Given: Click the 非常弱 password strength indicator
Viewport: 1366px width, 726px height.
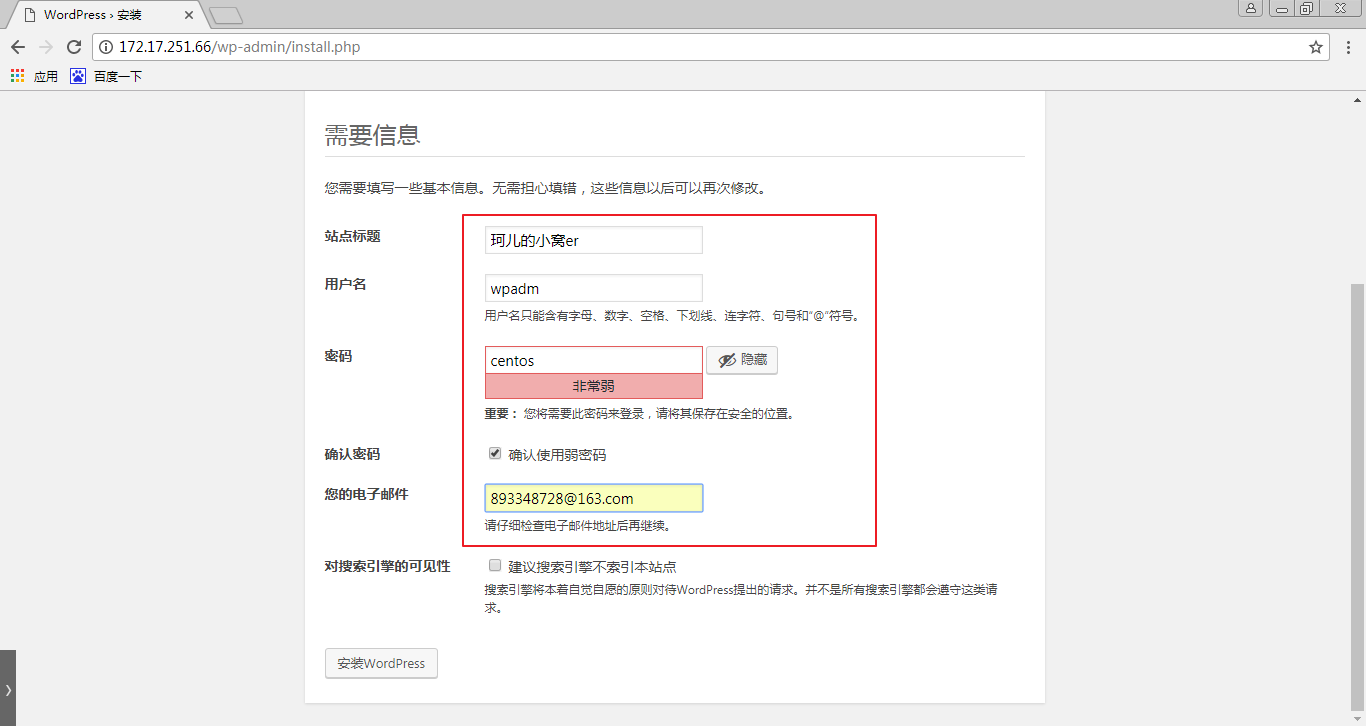Looking at the screenshot, I should click(594, 386).
